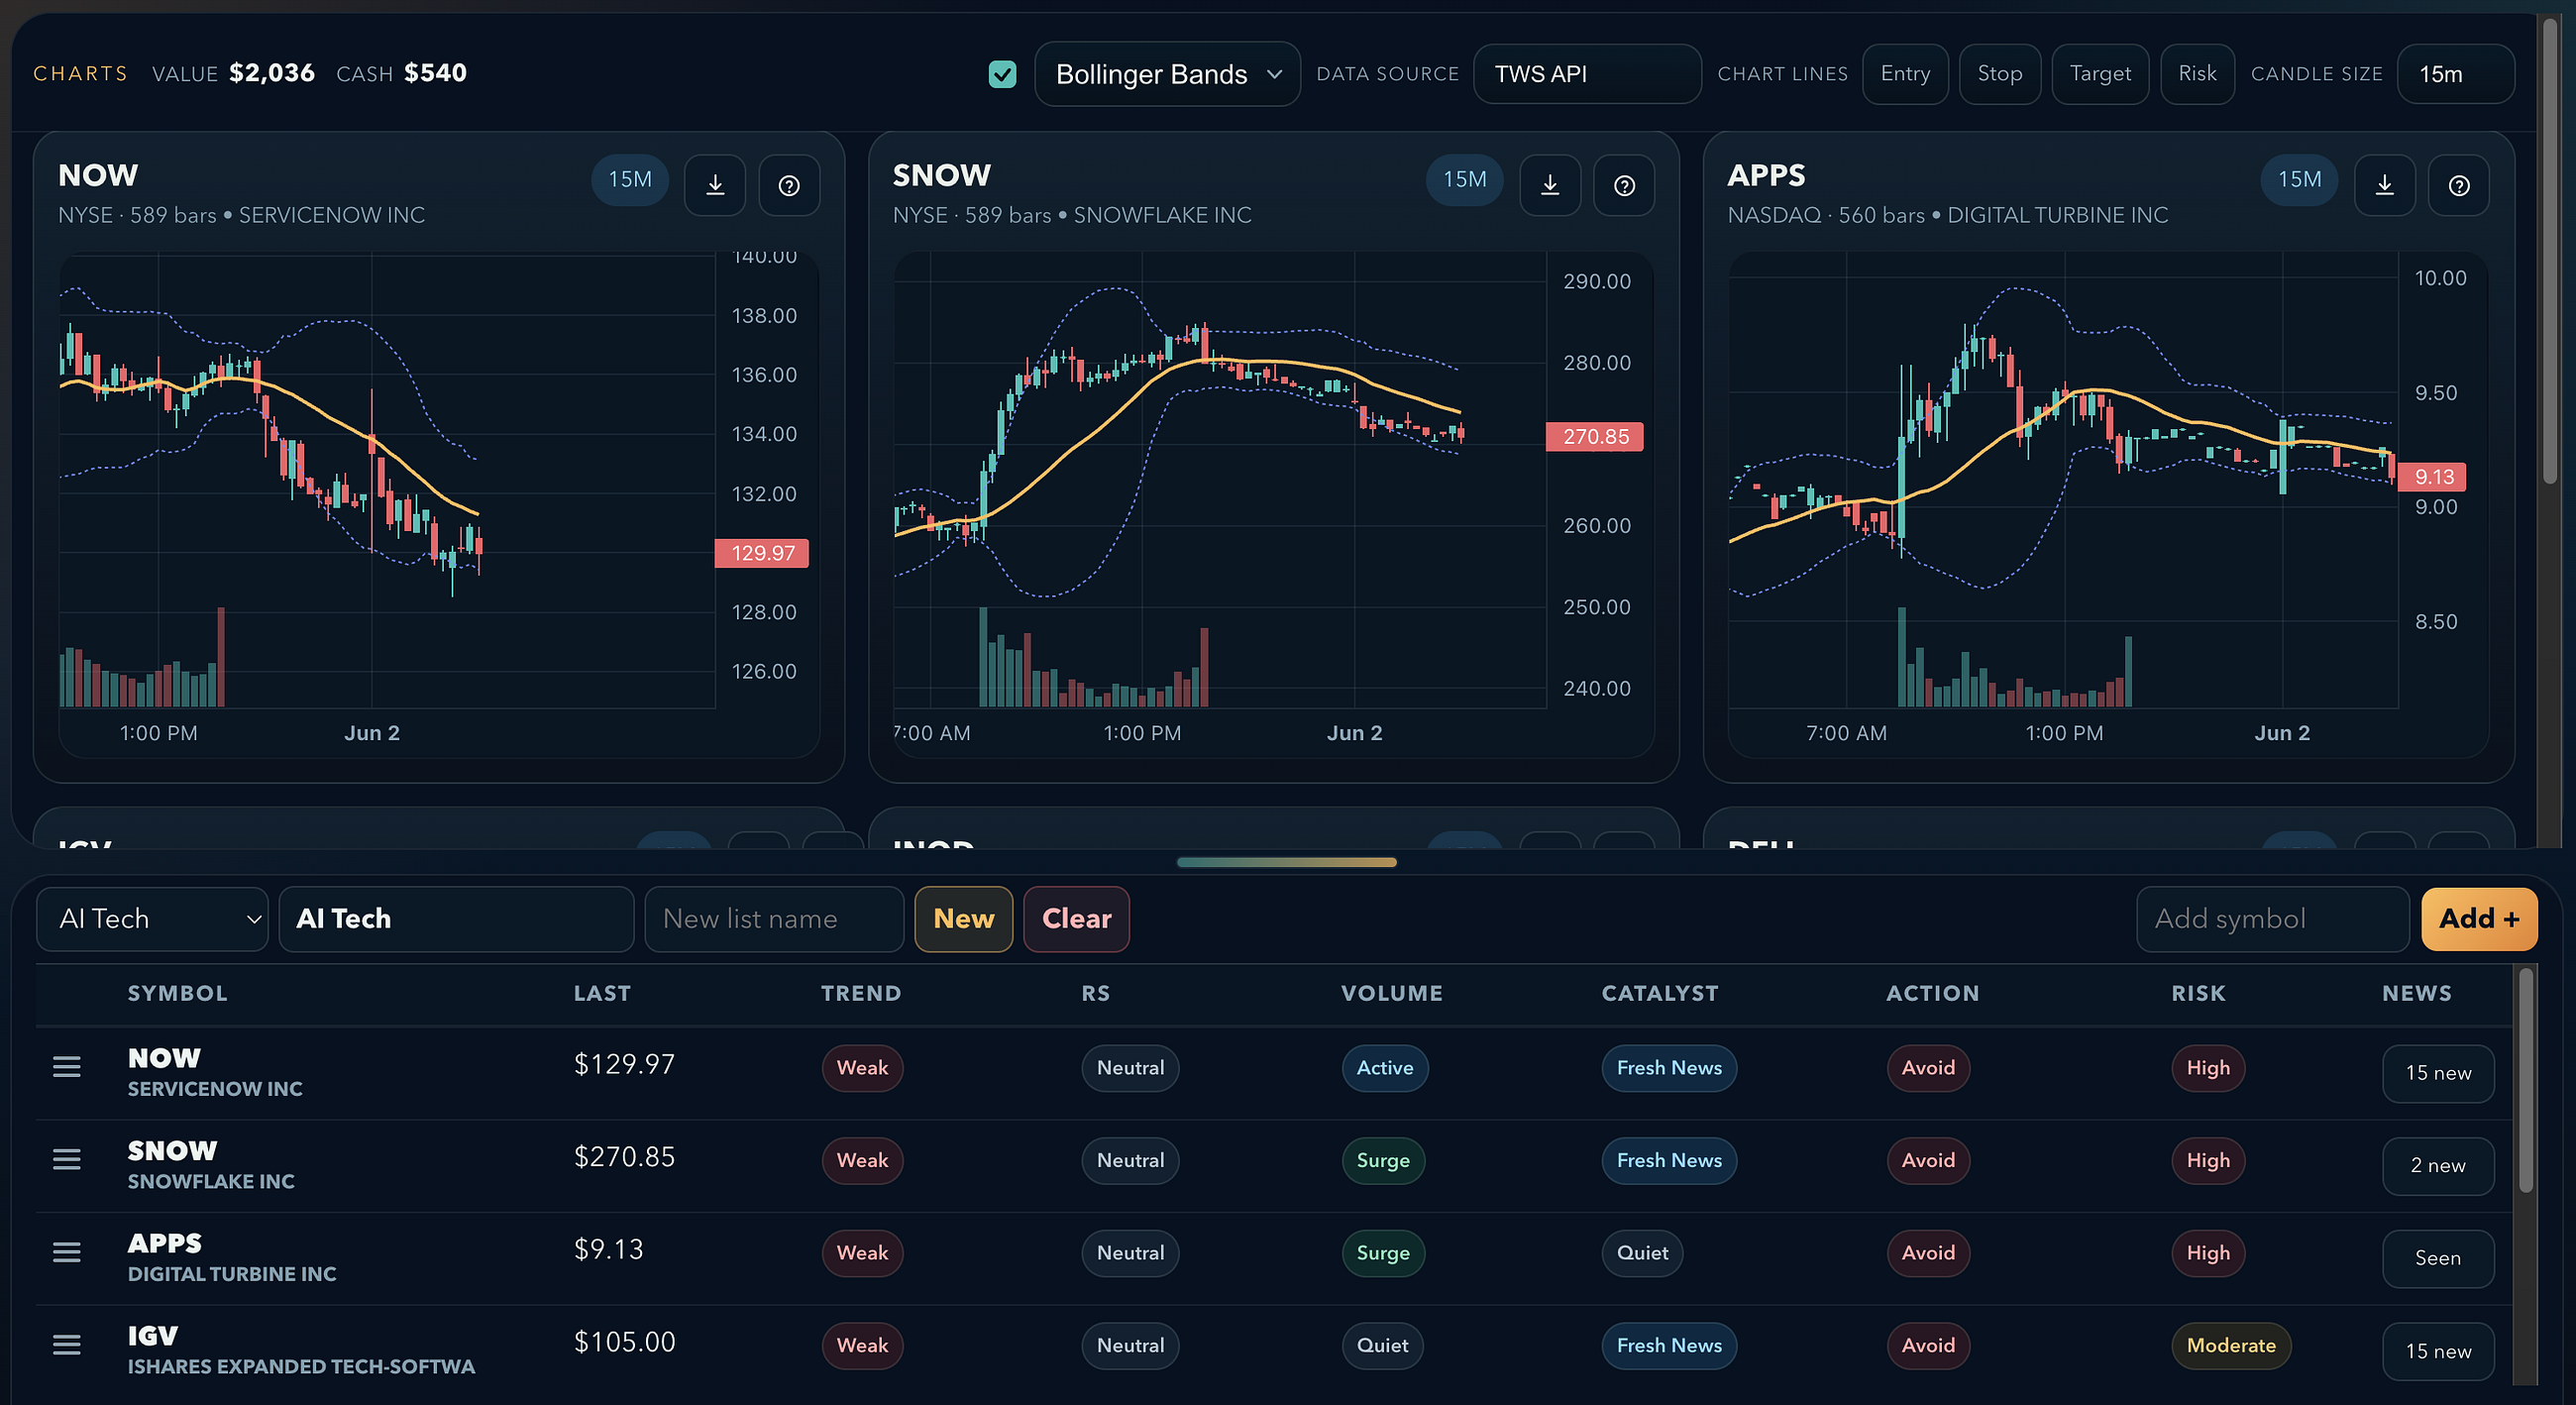Click the Add + symbol button
Viewport: 2576px width, 1405px height.
(x=2478, y=919)
